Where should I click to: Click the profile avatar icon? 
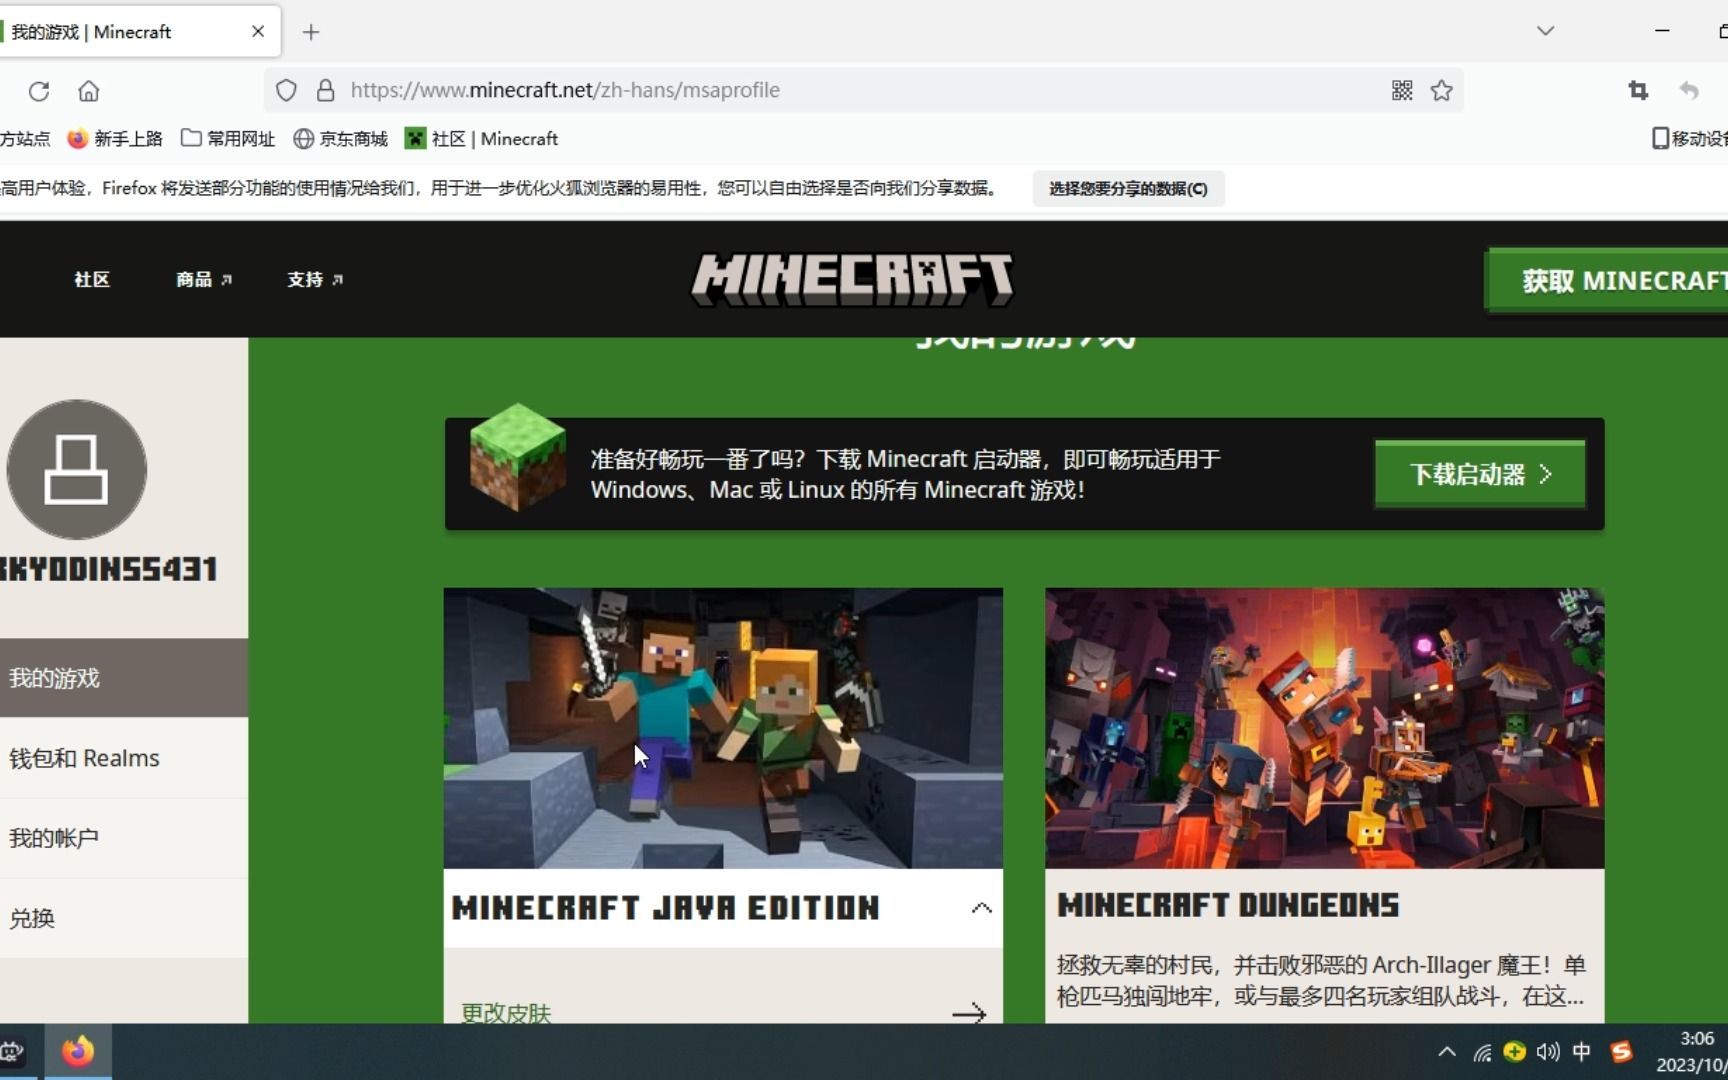77,470
